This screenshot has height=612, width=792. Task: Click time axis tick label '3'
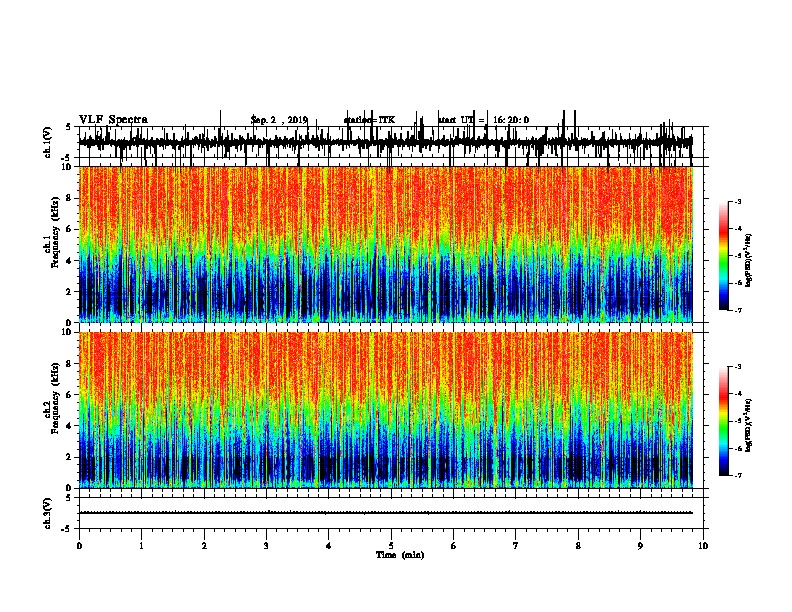(x=266, y=546)
